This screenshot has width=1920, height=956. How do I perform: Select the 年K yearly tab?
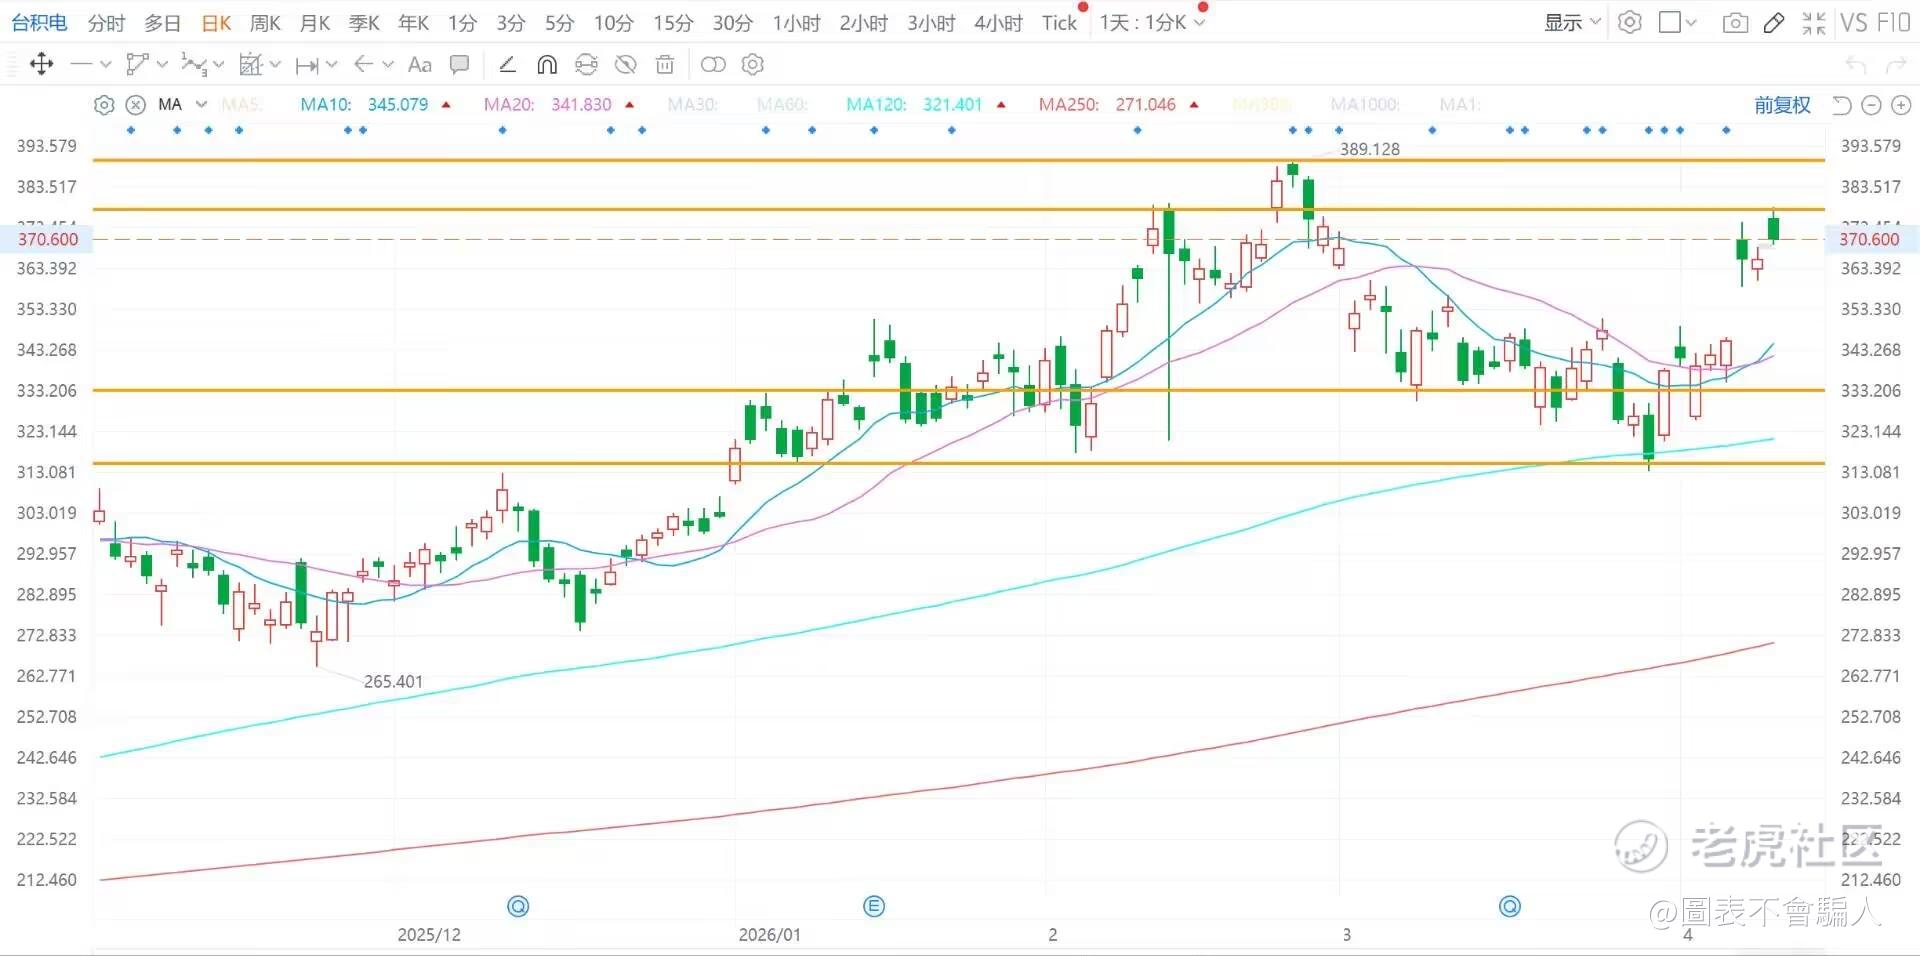click(413, 23)
